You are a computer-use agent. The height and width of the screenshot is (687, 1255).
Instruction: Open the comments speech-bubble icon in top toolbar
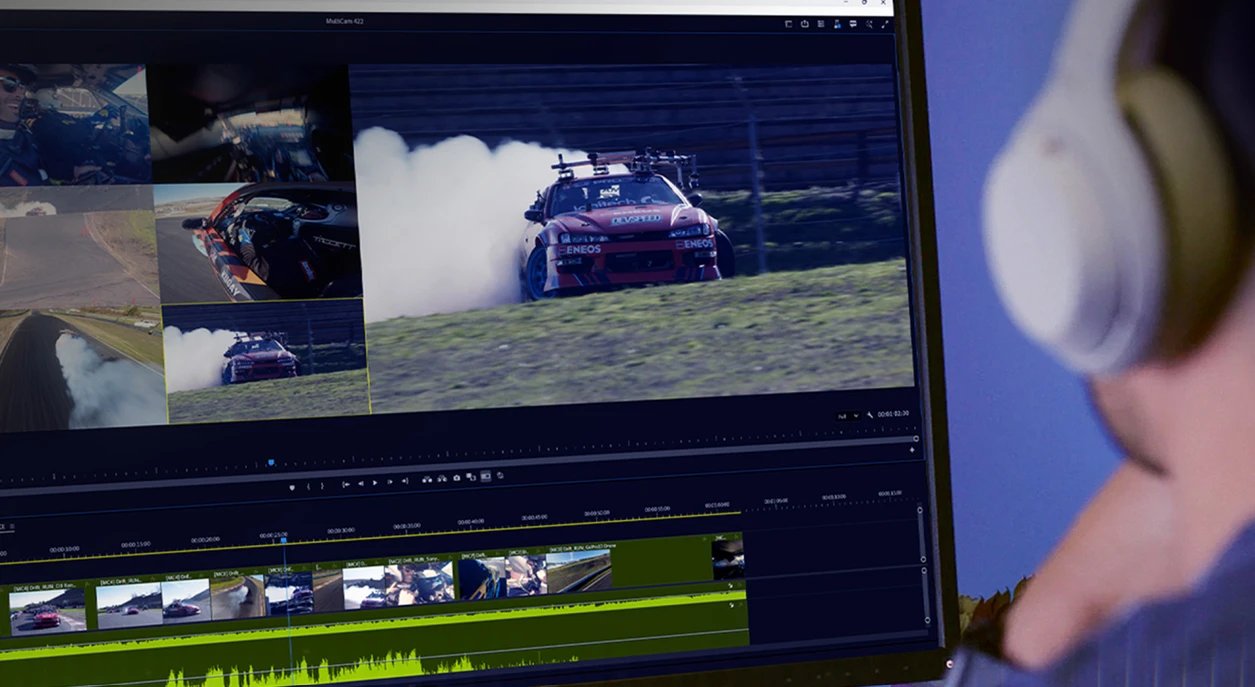pyautogui.click(x=853, y=24)
